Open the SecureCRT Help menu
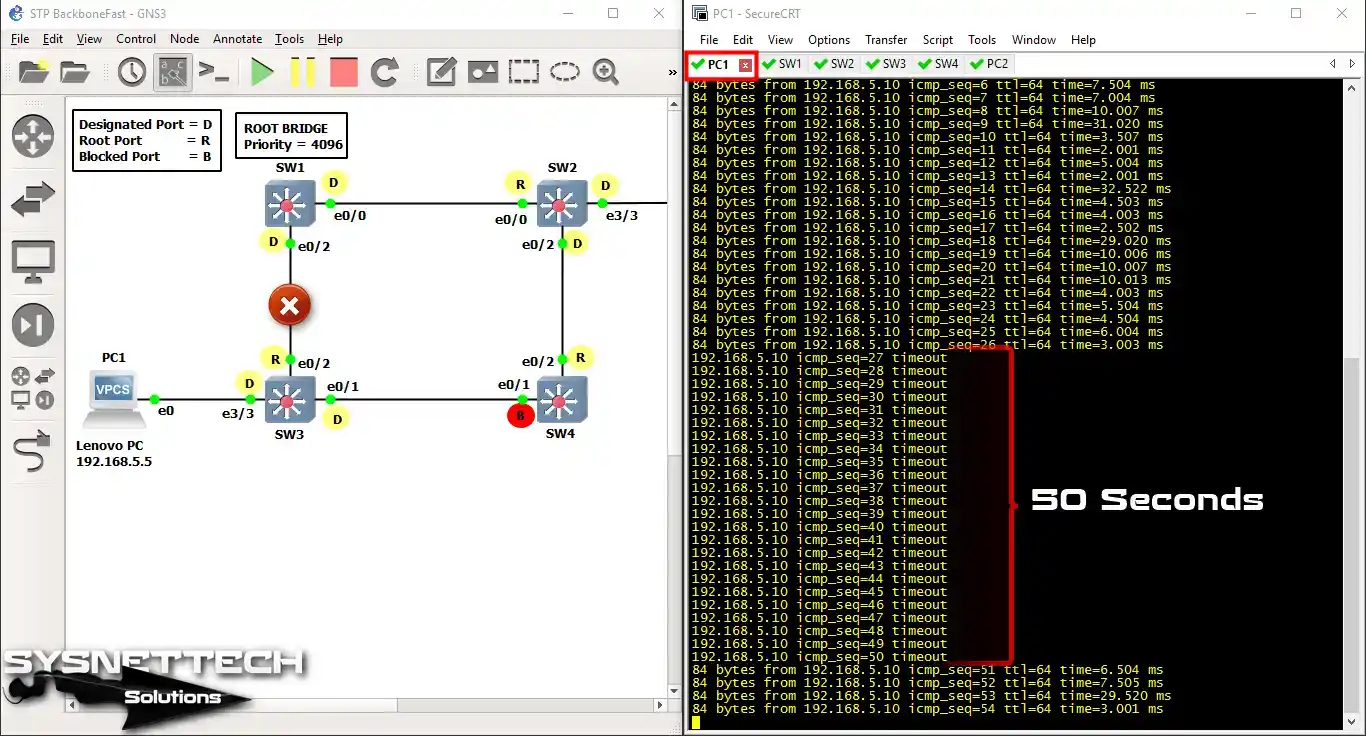Screen dimensions: 1366x736 point(1084,40)
